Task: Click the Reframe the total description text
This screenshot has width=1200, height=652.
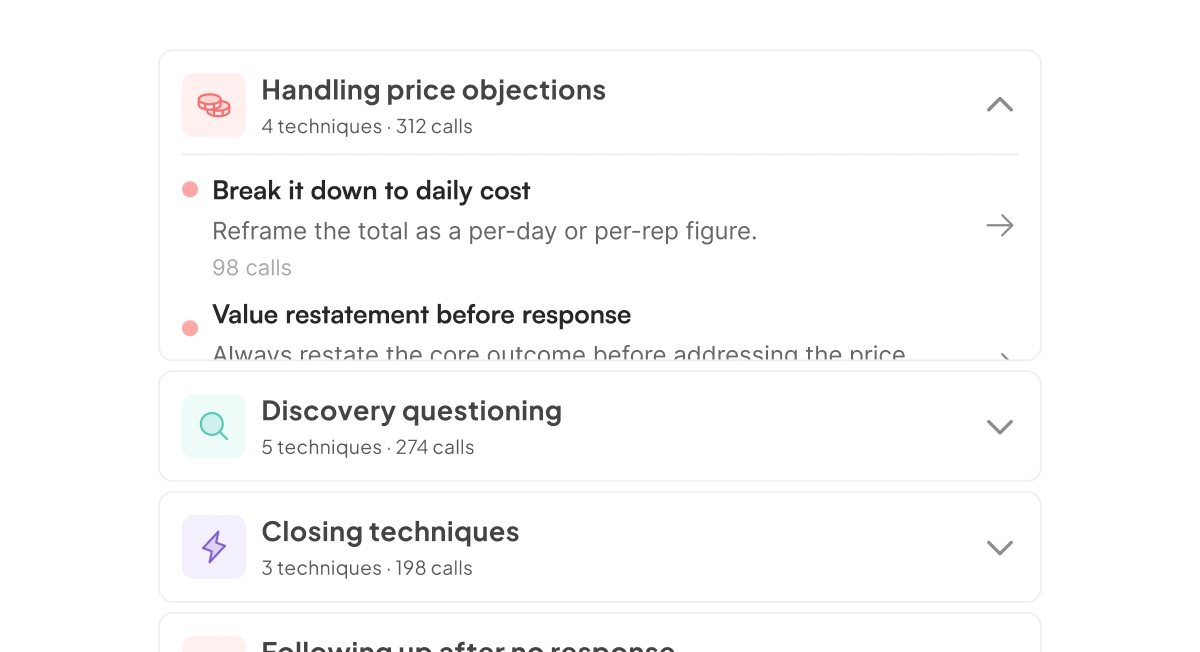Action: (x=484, y=232)
